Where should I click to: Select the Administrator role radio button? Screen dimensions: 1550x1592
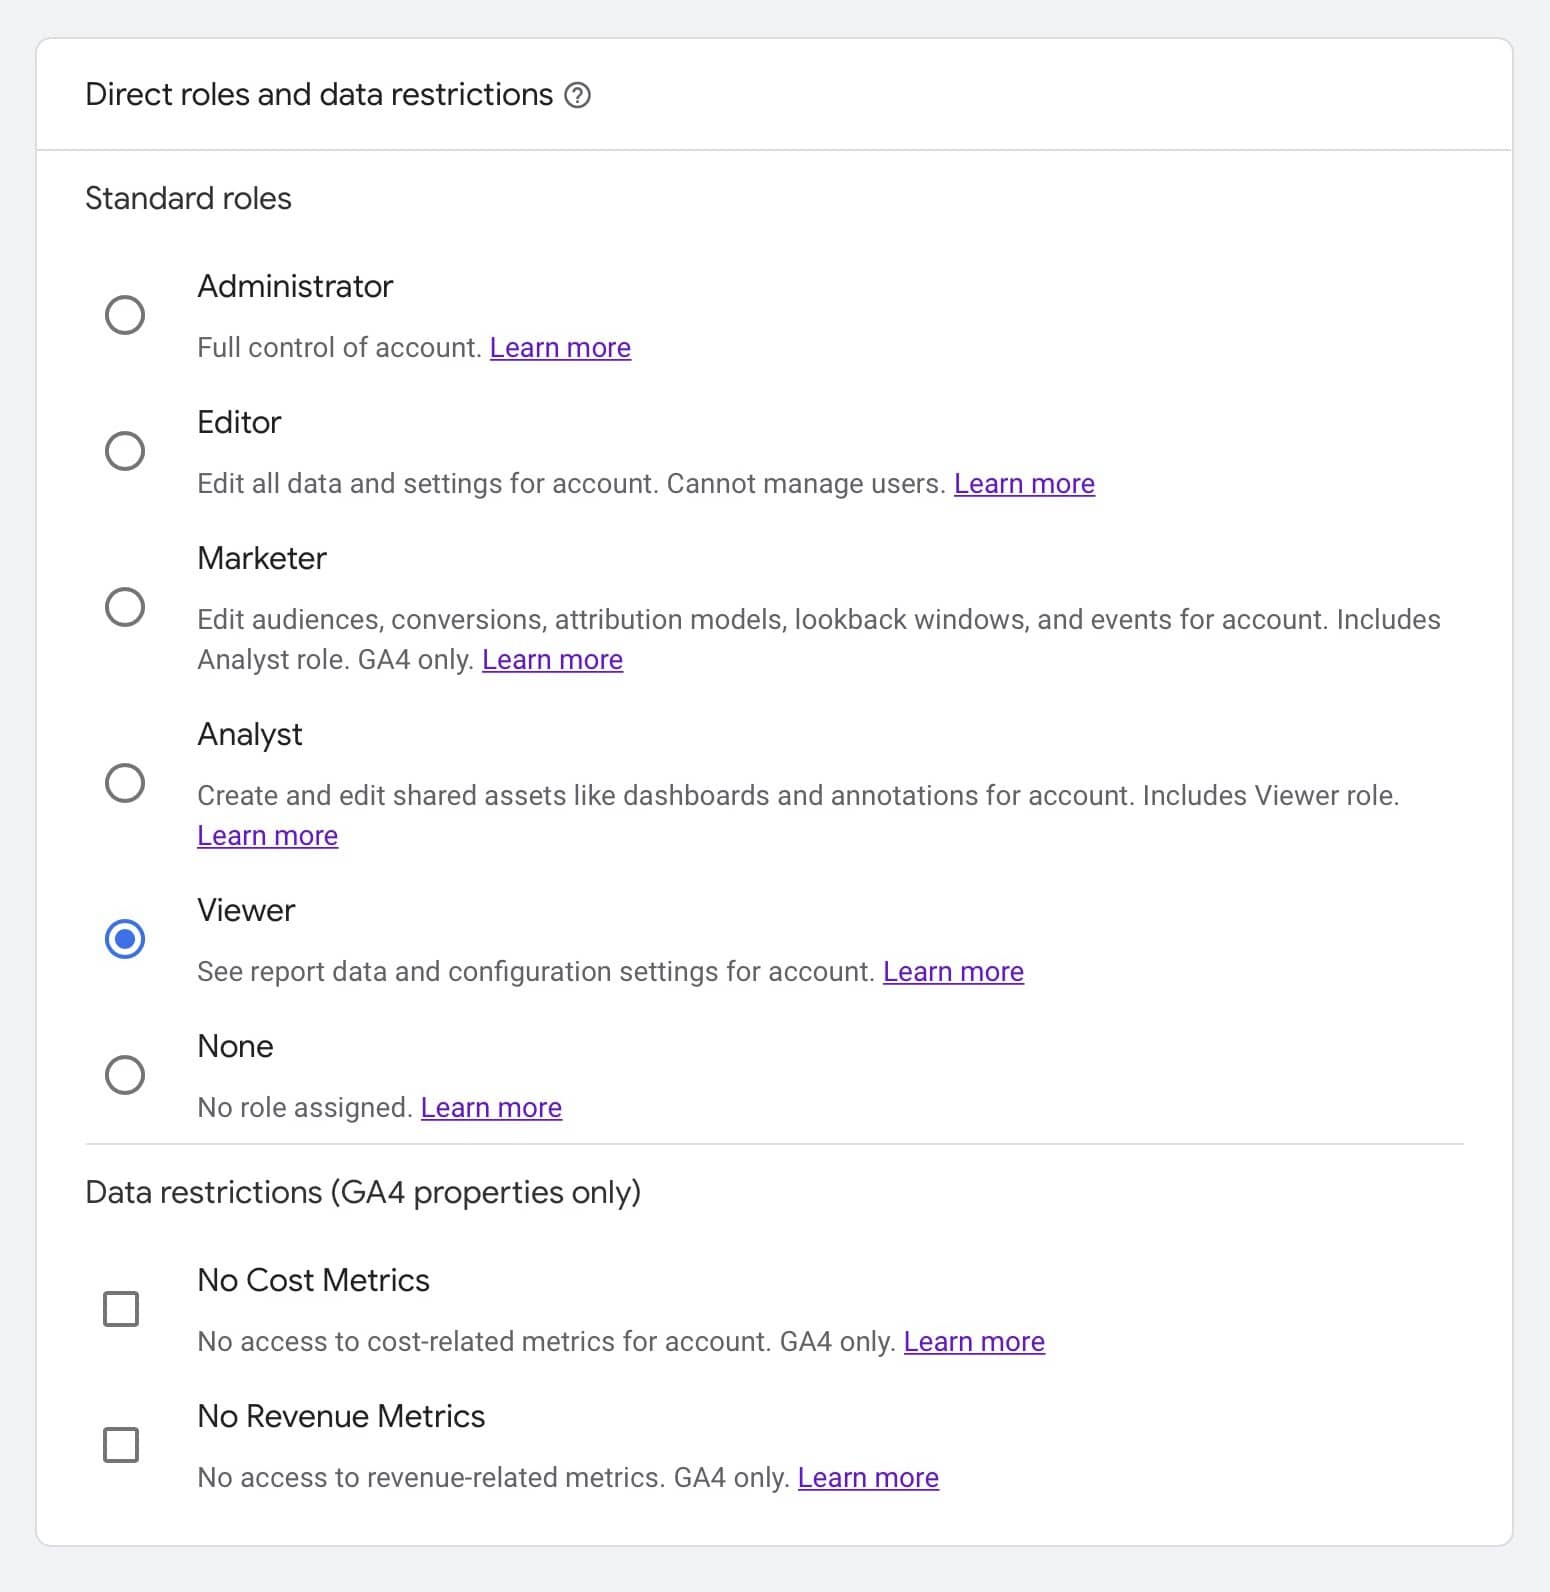(125, 315)
